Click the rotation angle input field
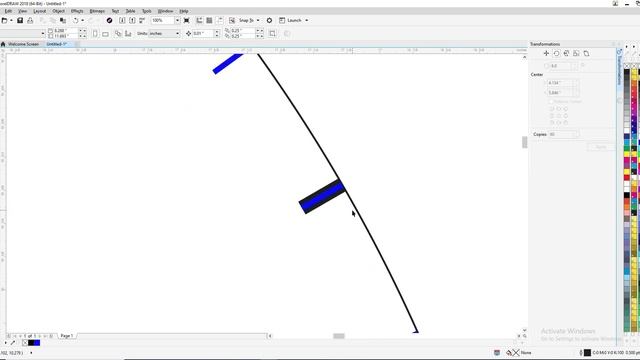Image resolution: width=640 pixels, height=360 pixels. (x=561, y=66)
